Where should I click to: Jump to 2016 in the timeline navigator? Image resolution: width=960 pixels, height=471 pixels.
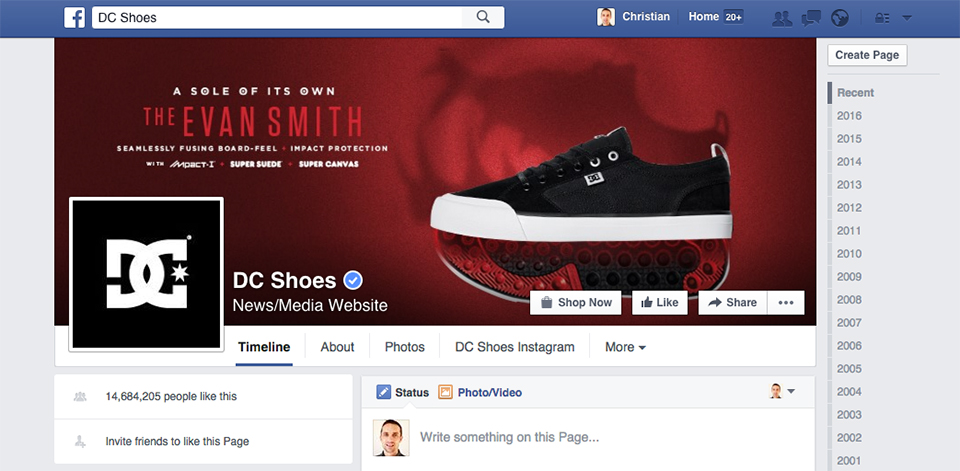[849, 116]
